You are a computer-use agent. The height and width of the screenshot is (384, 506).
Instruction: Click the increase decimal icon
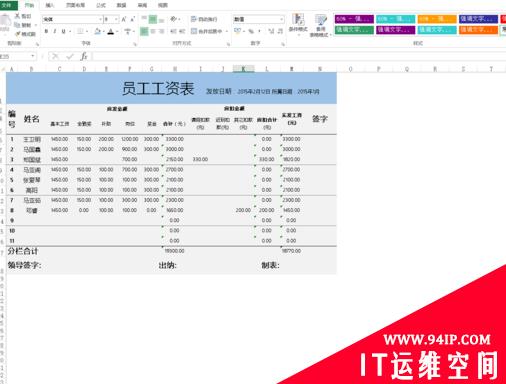(x=271, y=31)
